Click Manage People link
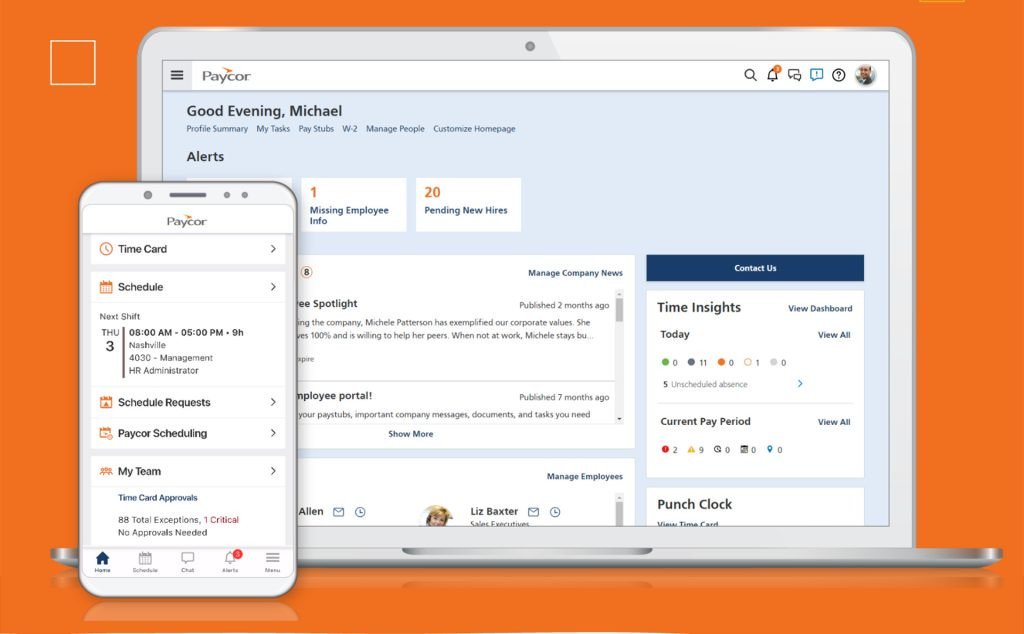The image size is (1024, 634). pyautogui.click(x=395, y=129)
